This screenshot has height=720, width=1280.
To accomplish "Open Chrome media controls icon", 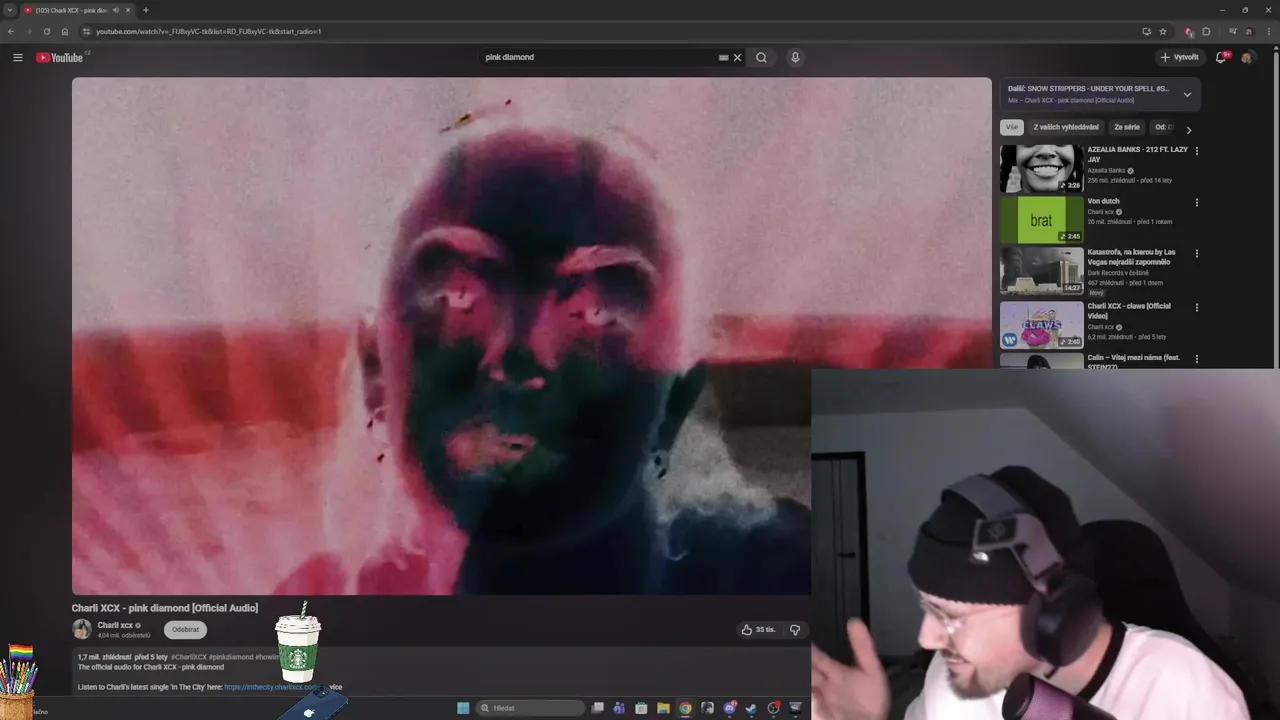I will pyautogui.click(x=1233, y=31).
